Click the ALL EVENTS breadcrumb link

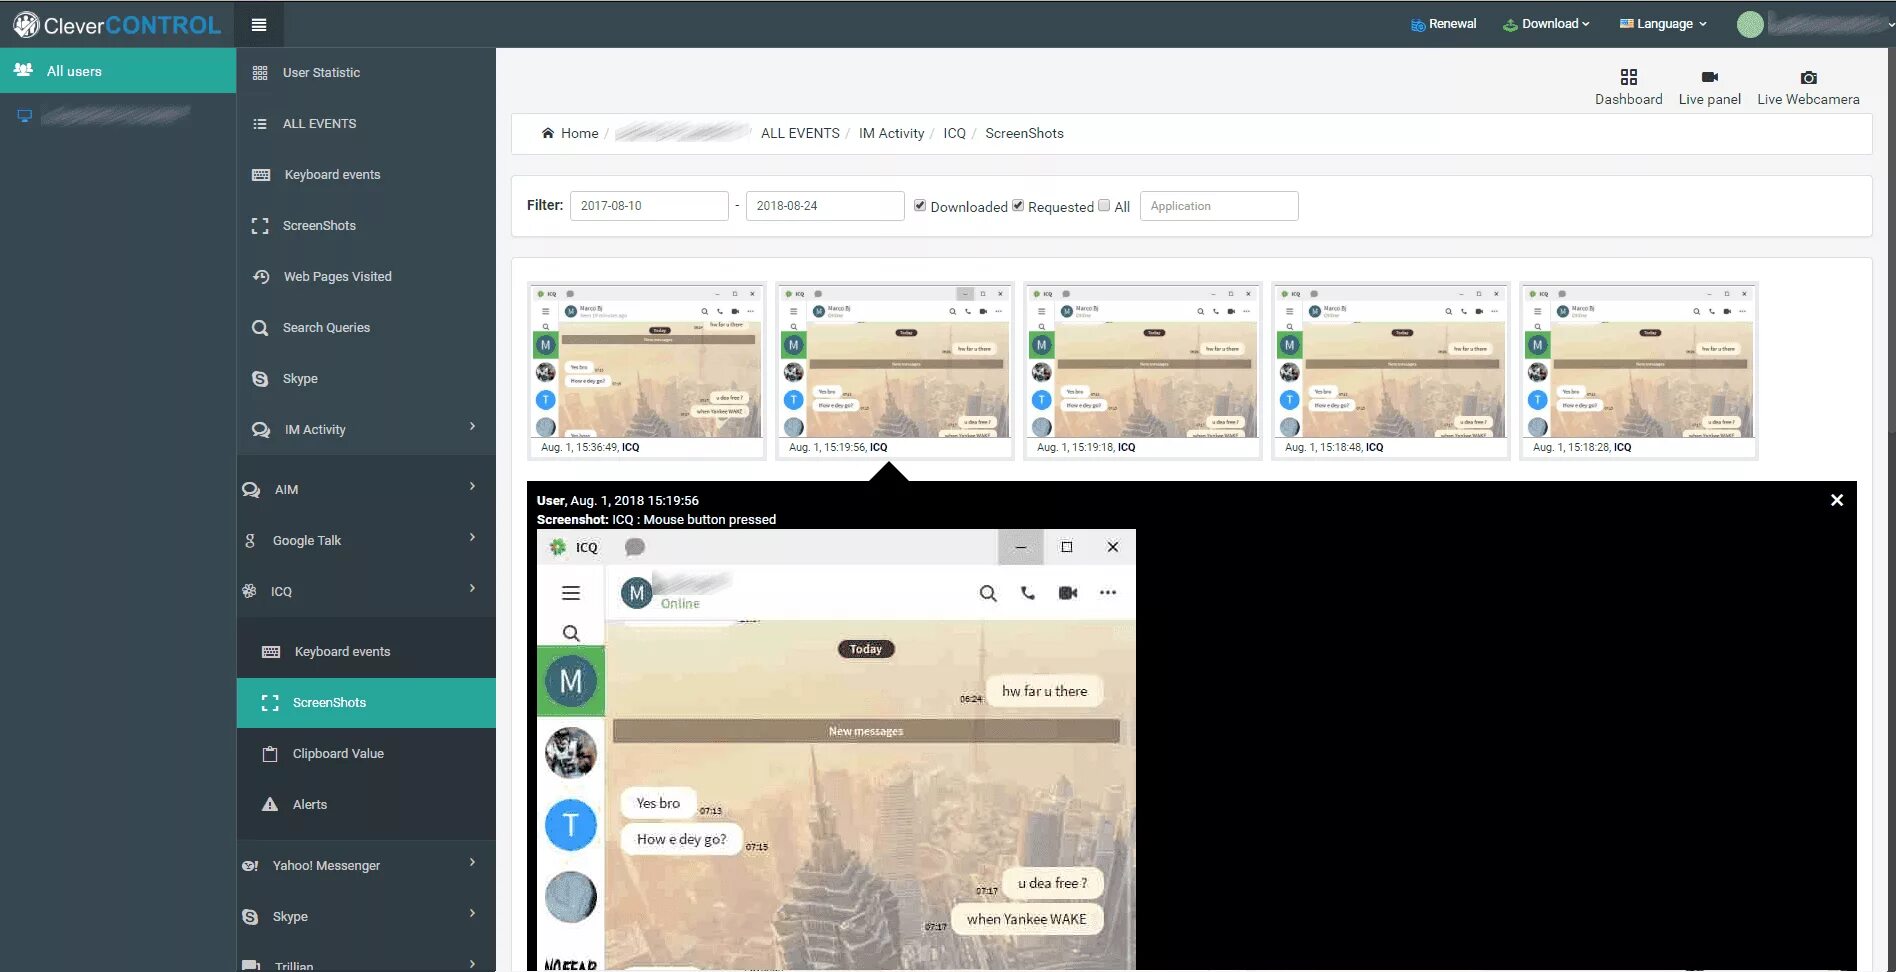[800, 133]
